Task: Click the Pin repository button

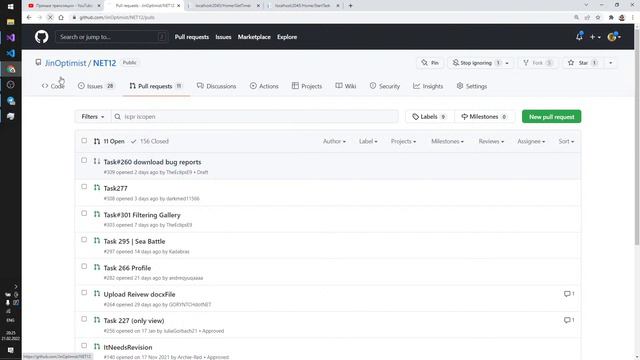Action: coord(430,63)
